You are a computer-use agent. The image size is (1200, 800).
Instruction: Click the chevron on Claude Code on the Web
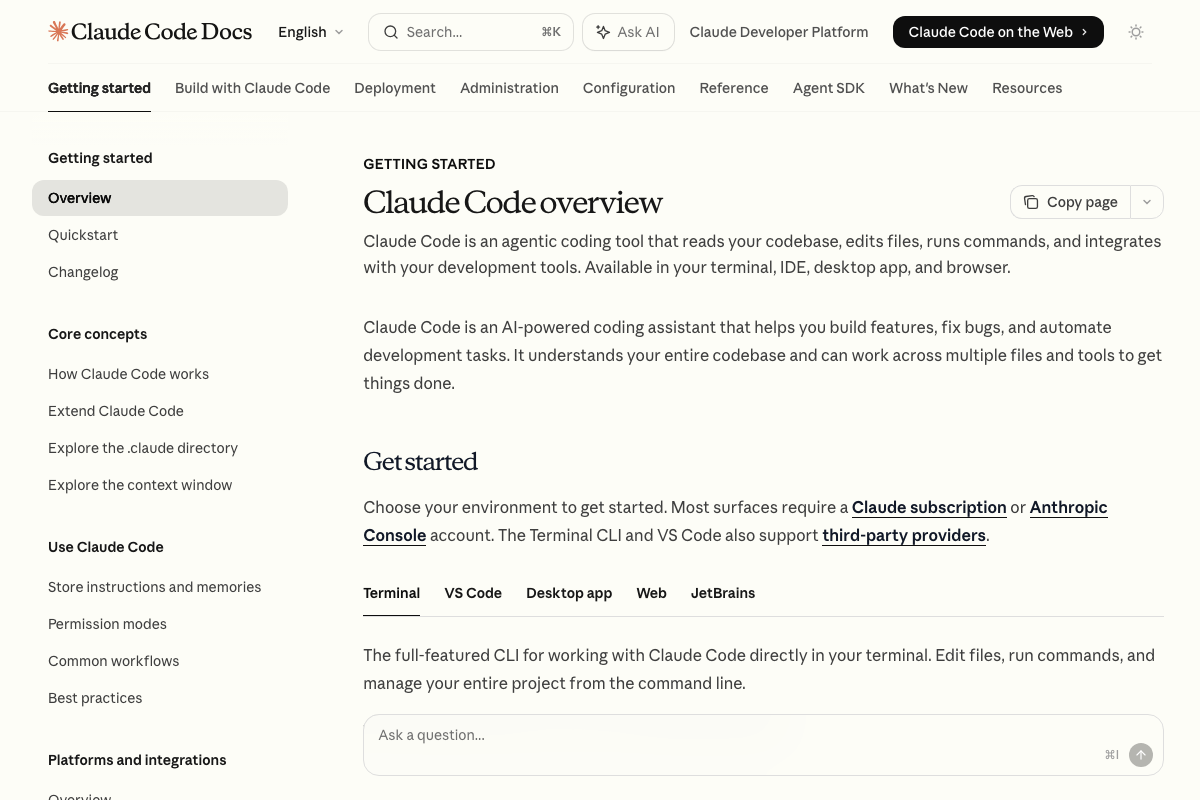tap(1084, 32)
